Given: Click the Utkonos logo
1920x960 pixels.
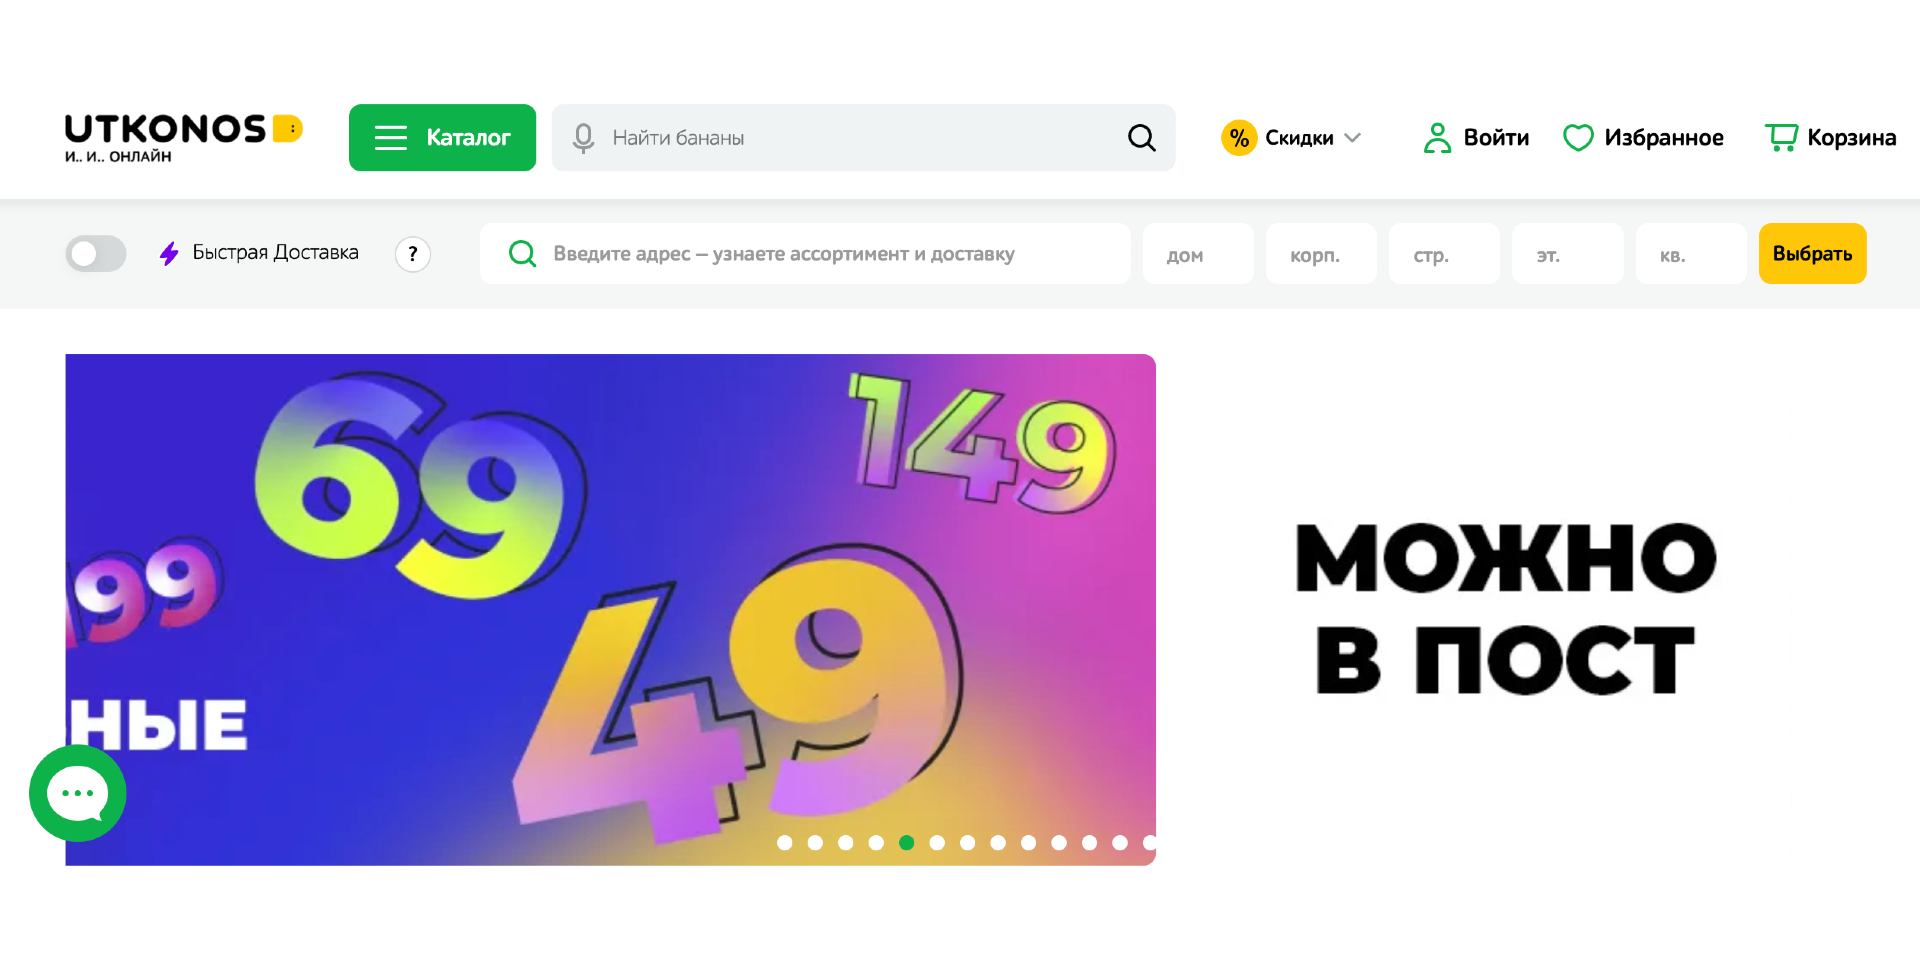Looking at the screenshot, I should [x=183, y=137].
